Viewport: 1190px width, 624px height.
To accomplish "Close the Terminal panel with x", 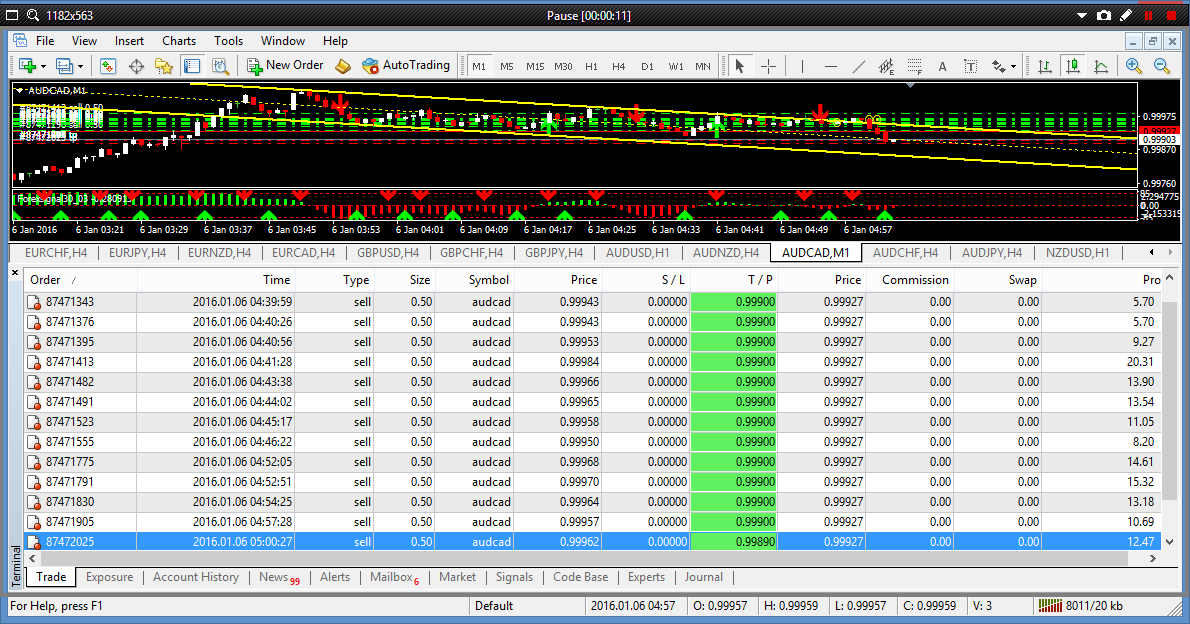I will (x=15, y=272).
